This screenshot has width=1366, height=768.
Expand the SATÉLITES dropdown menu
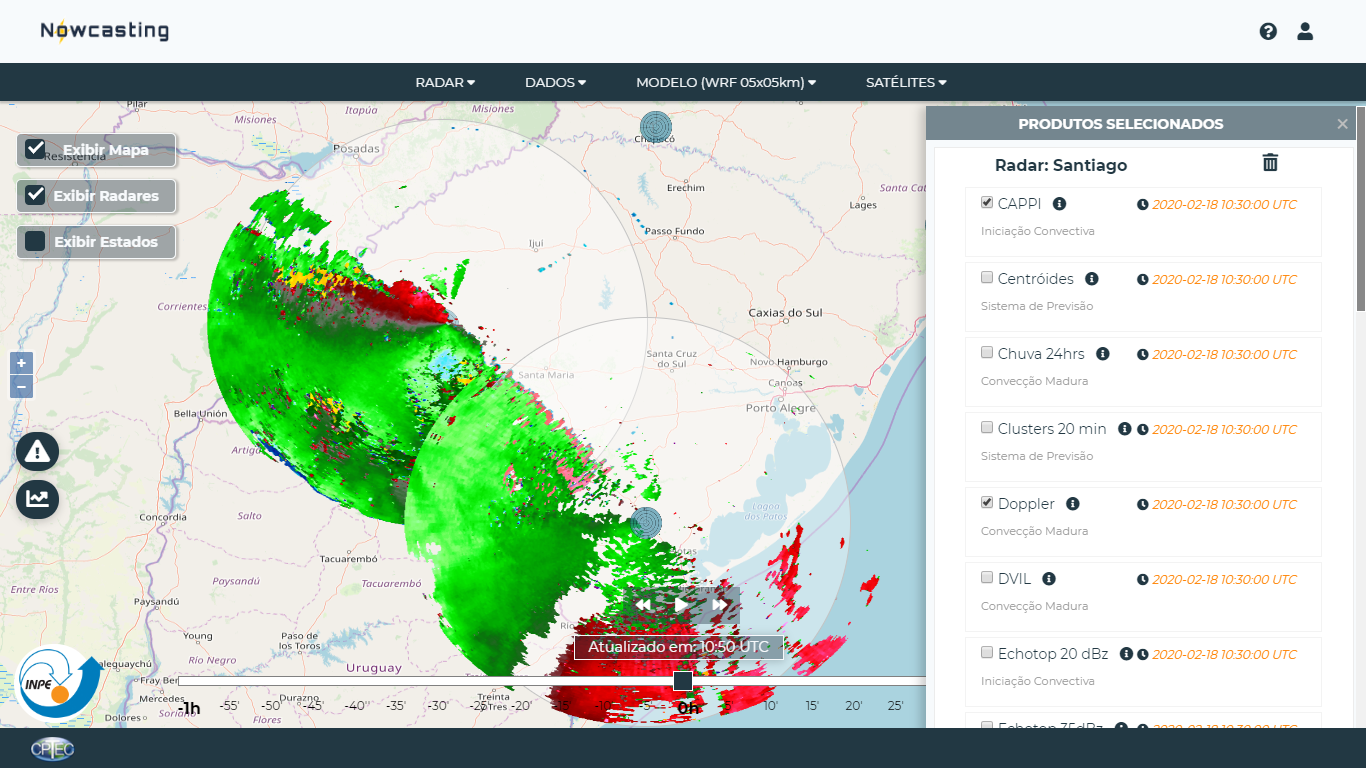click(x=906, y=83)
